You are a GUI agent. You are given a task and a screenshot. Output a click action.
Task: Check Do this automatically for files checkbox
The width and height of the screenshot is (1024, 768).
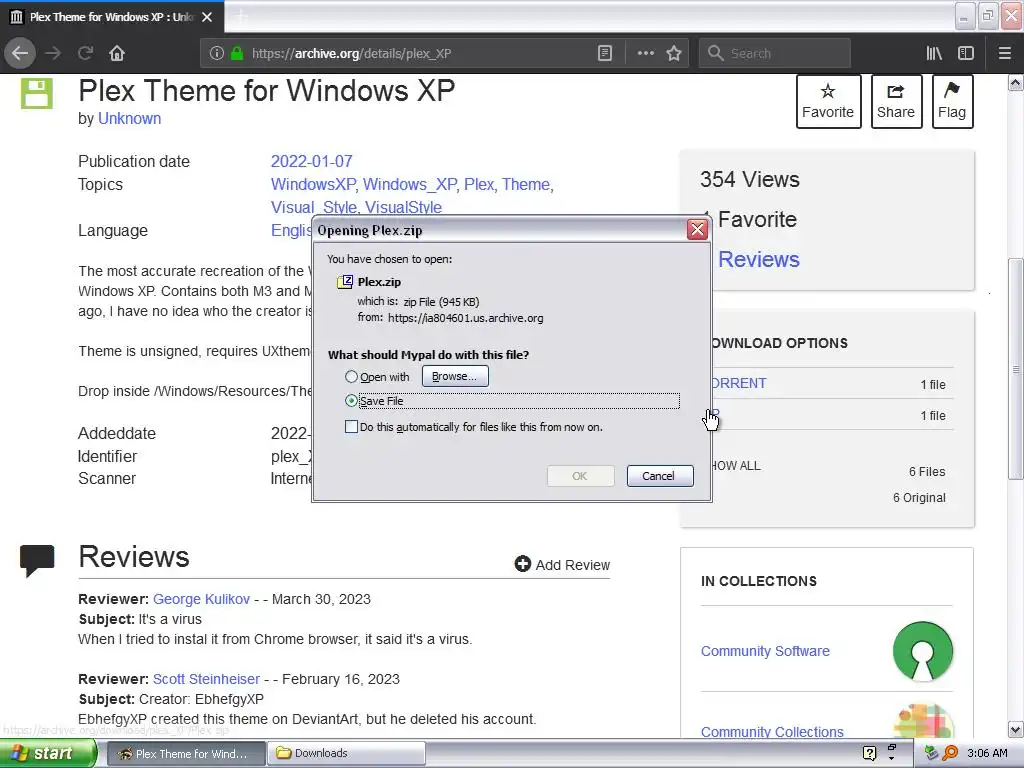(x=351, y=426)
